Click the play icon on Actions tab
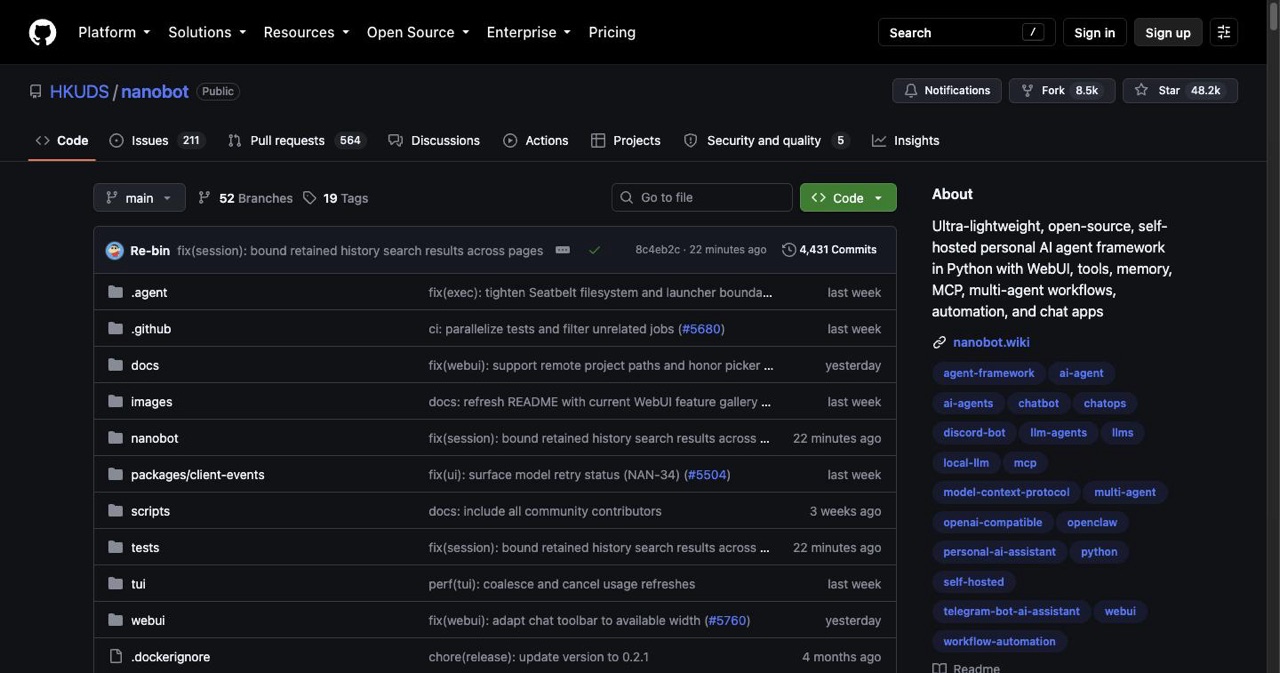1280x673 pixels. (x=510, y=141)
